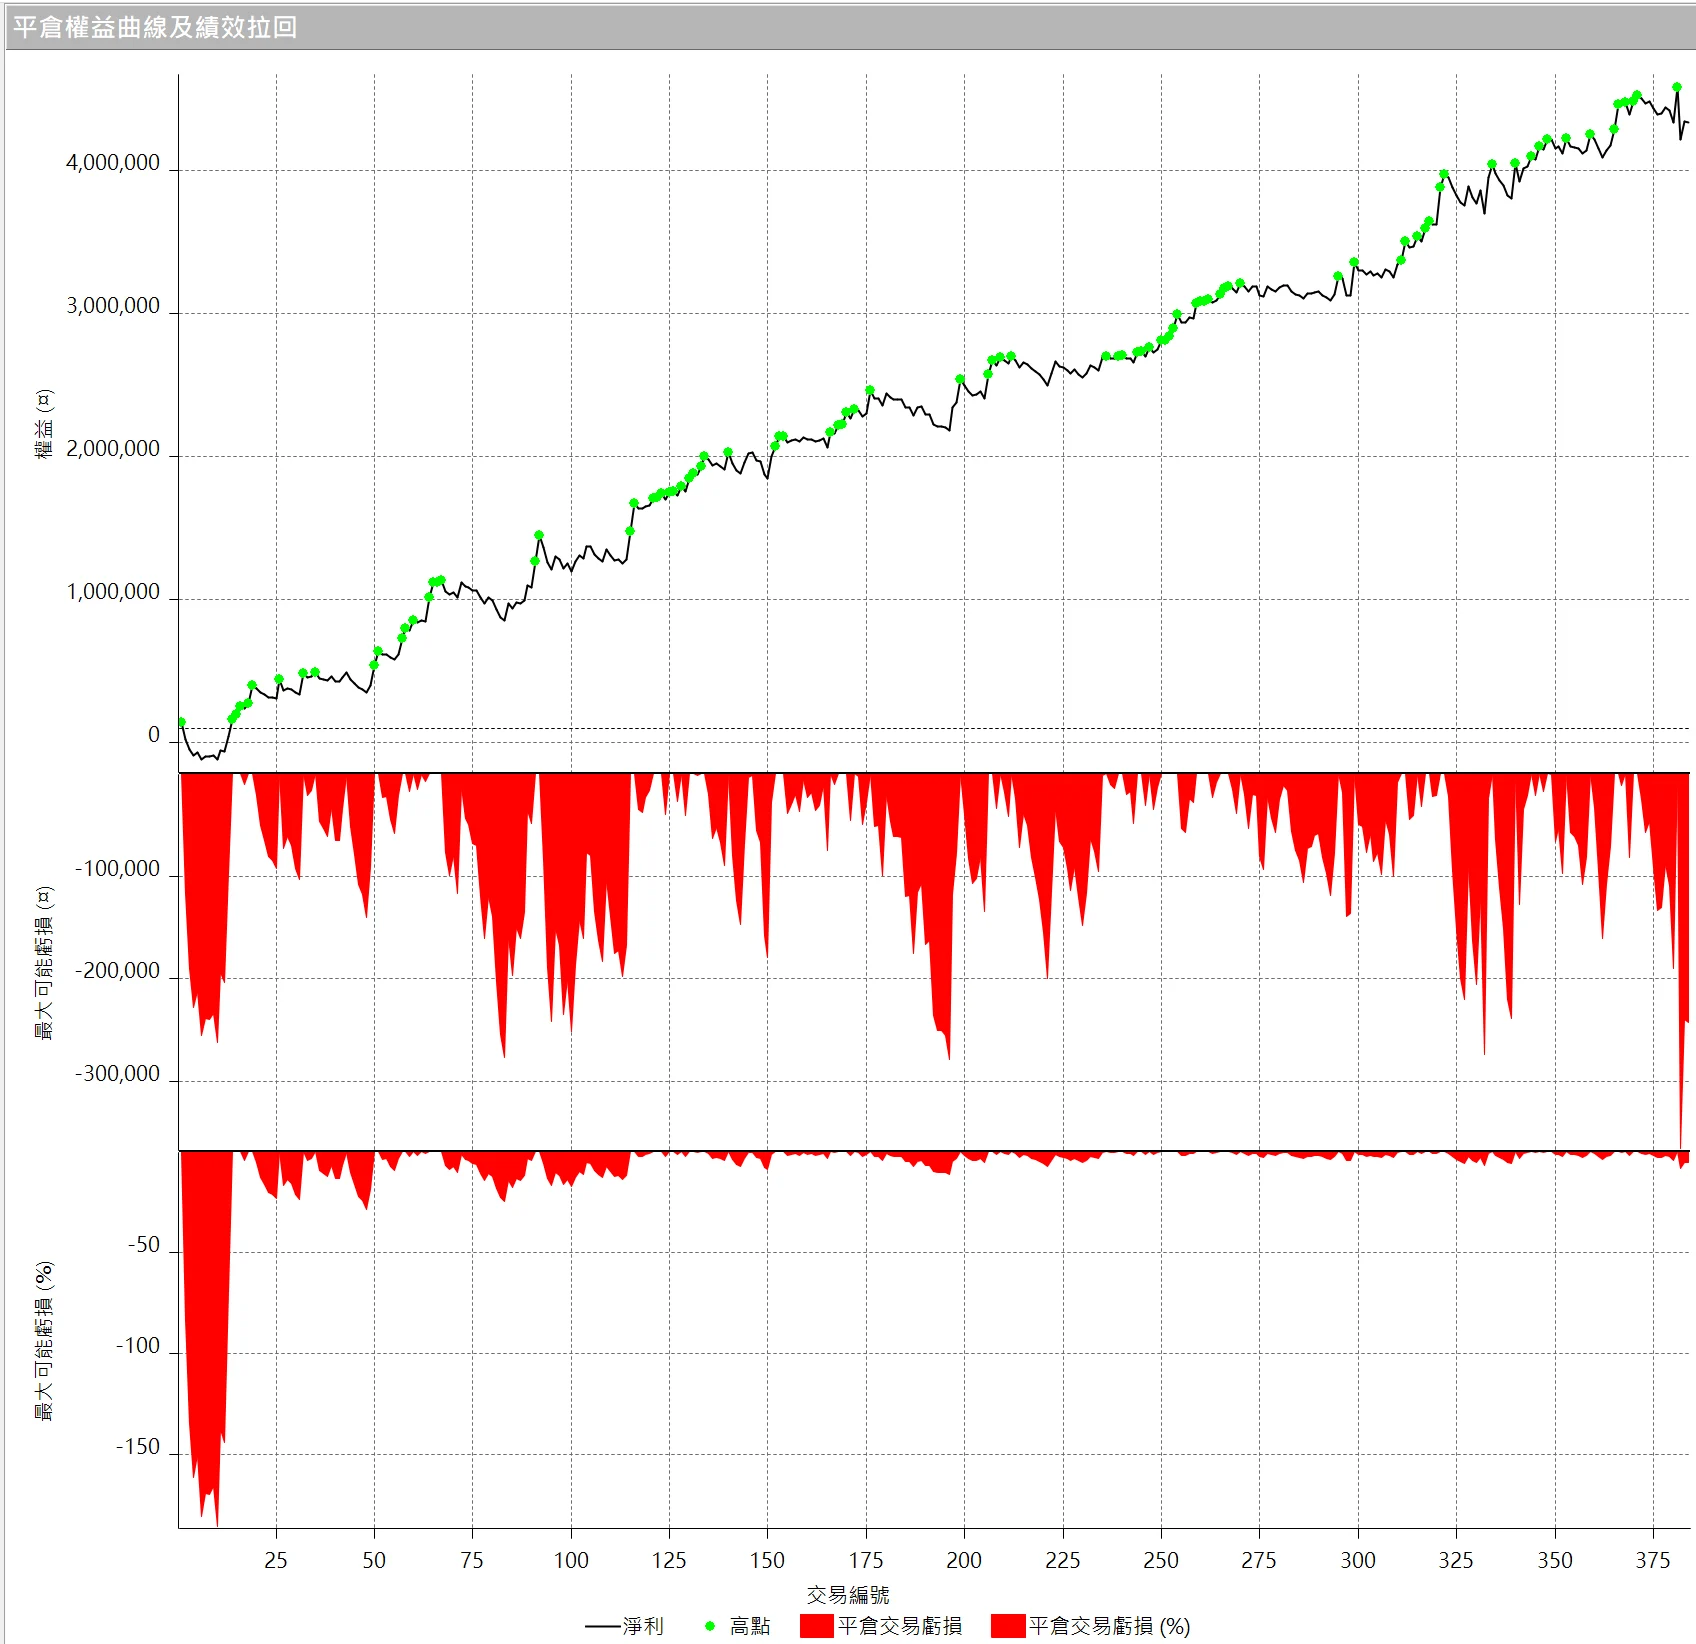
Task: Click the x-axis tick label 100
Action: (571, 1560)
